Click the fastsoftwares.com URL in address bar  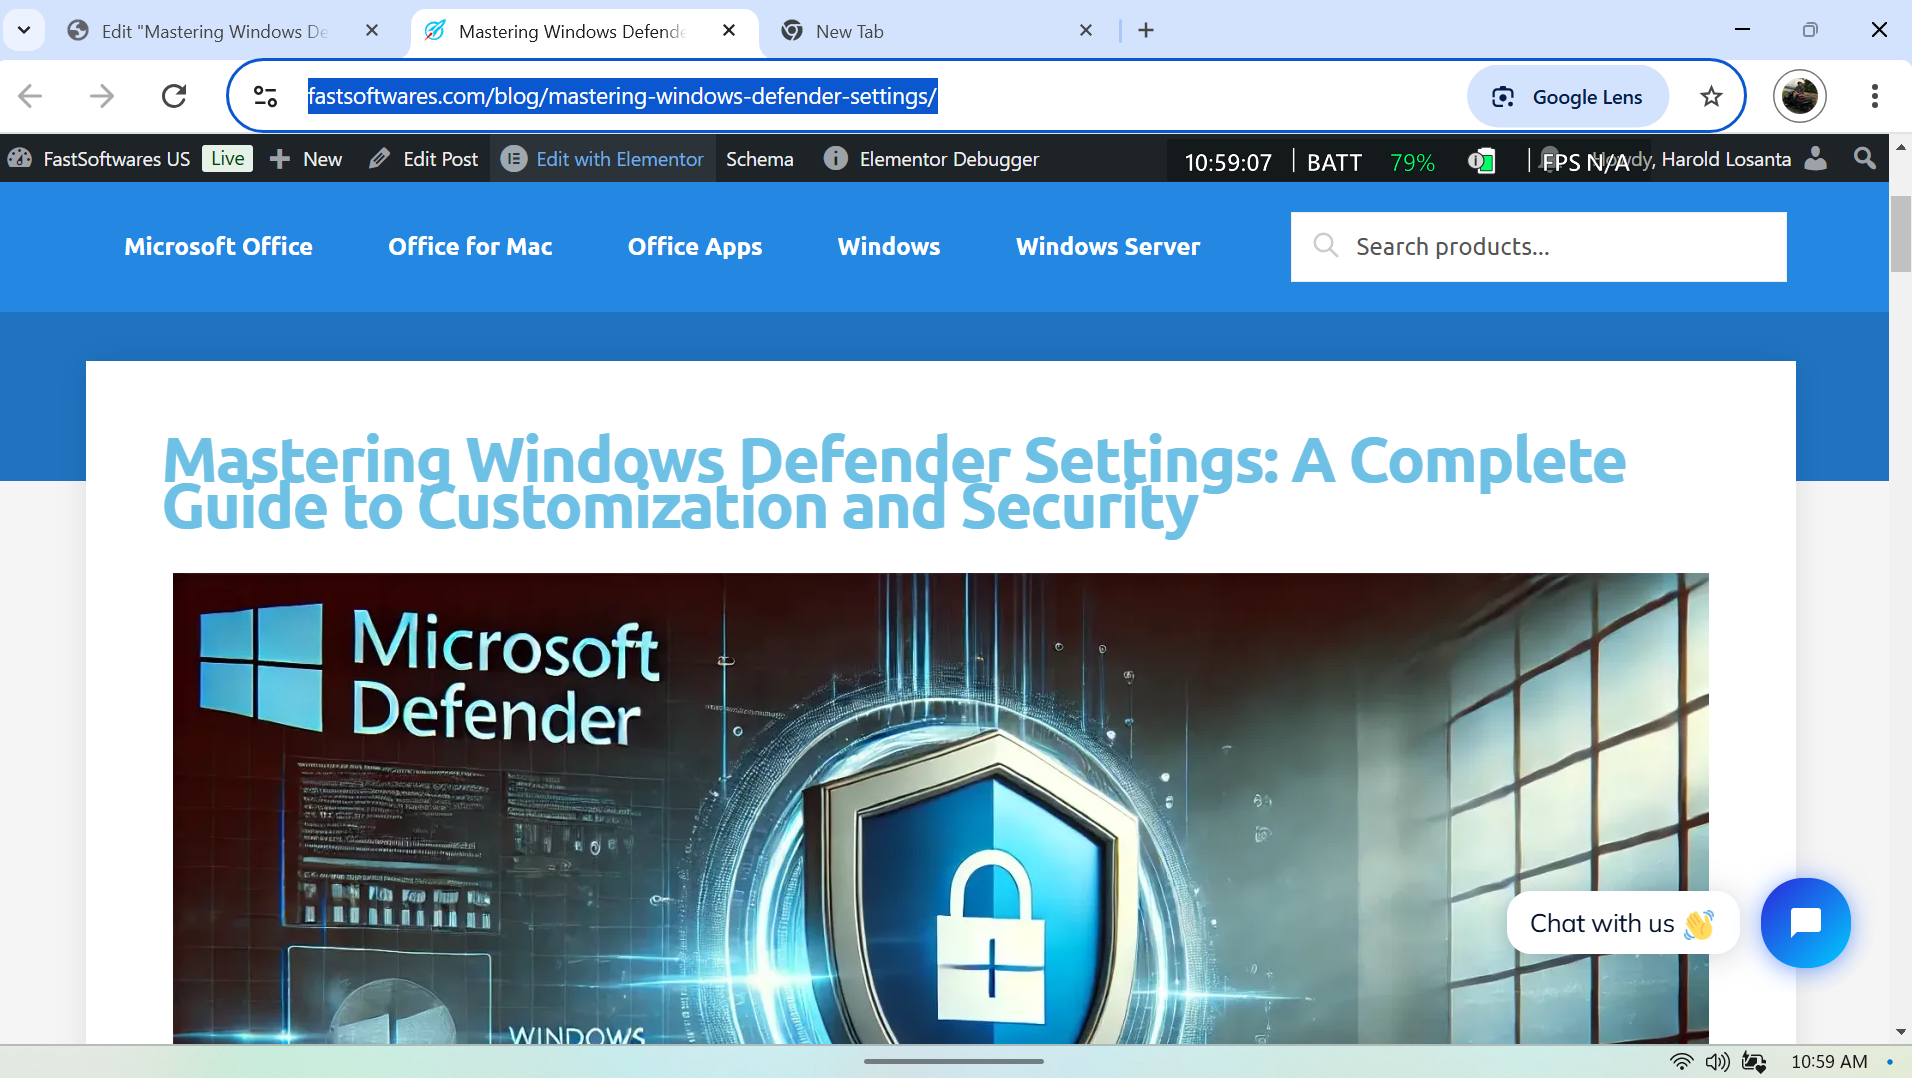pos(622,96)
